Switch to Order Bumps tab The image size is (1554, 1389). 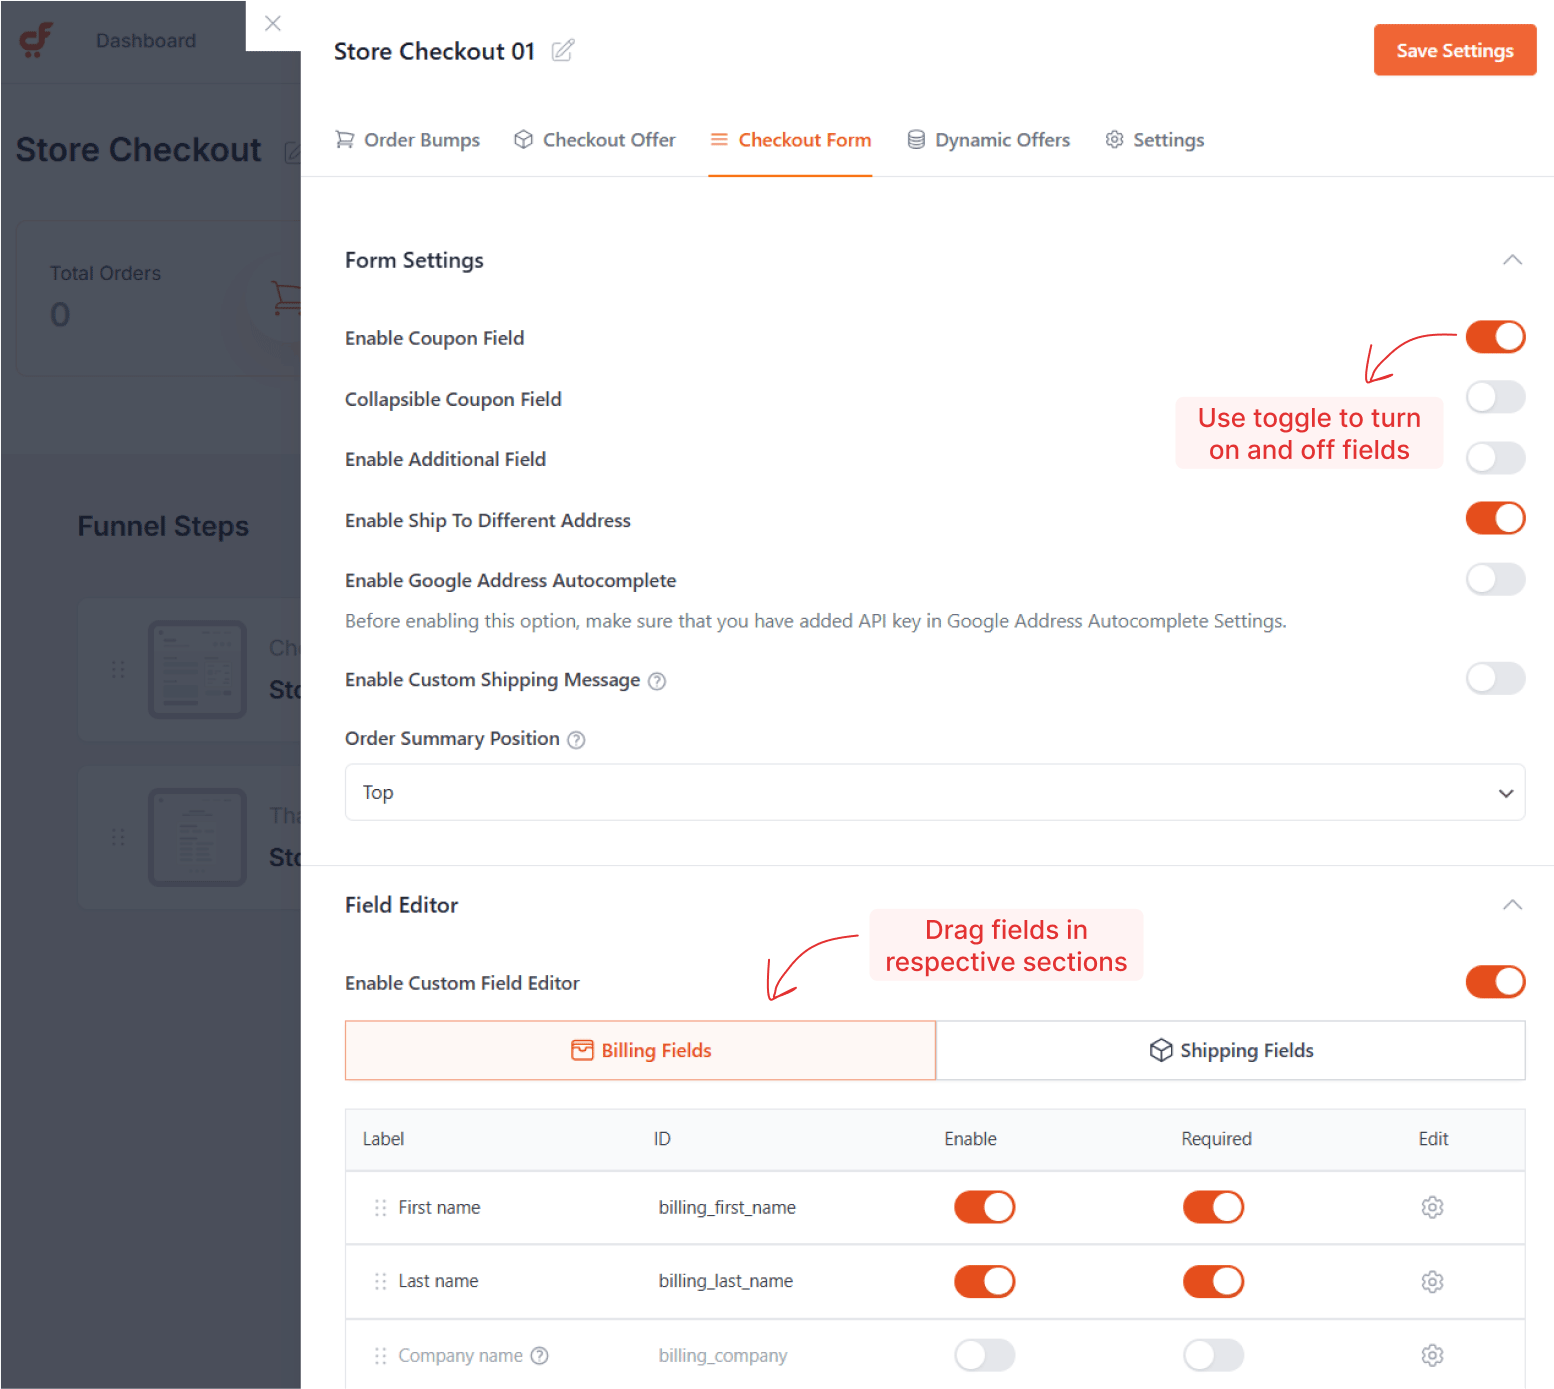point(407,140)
